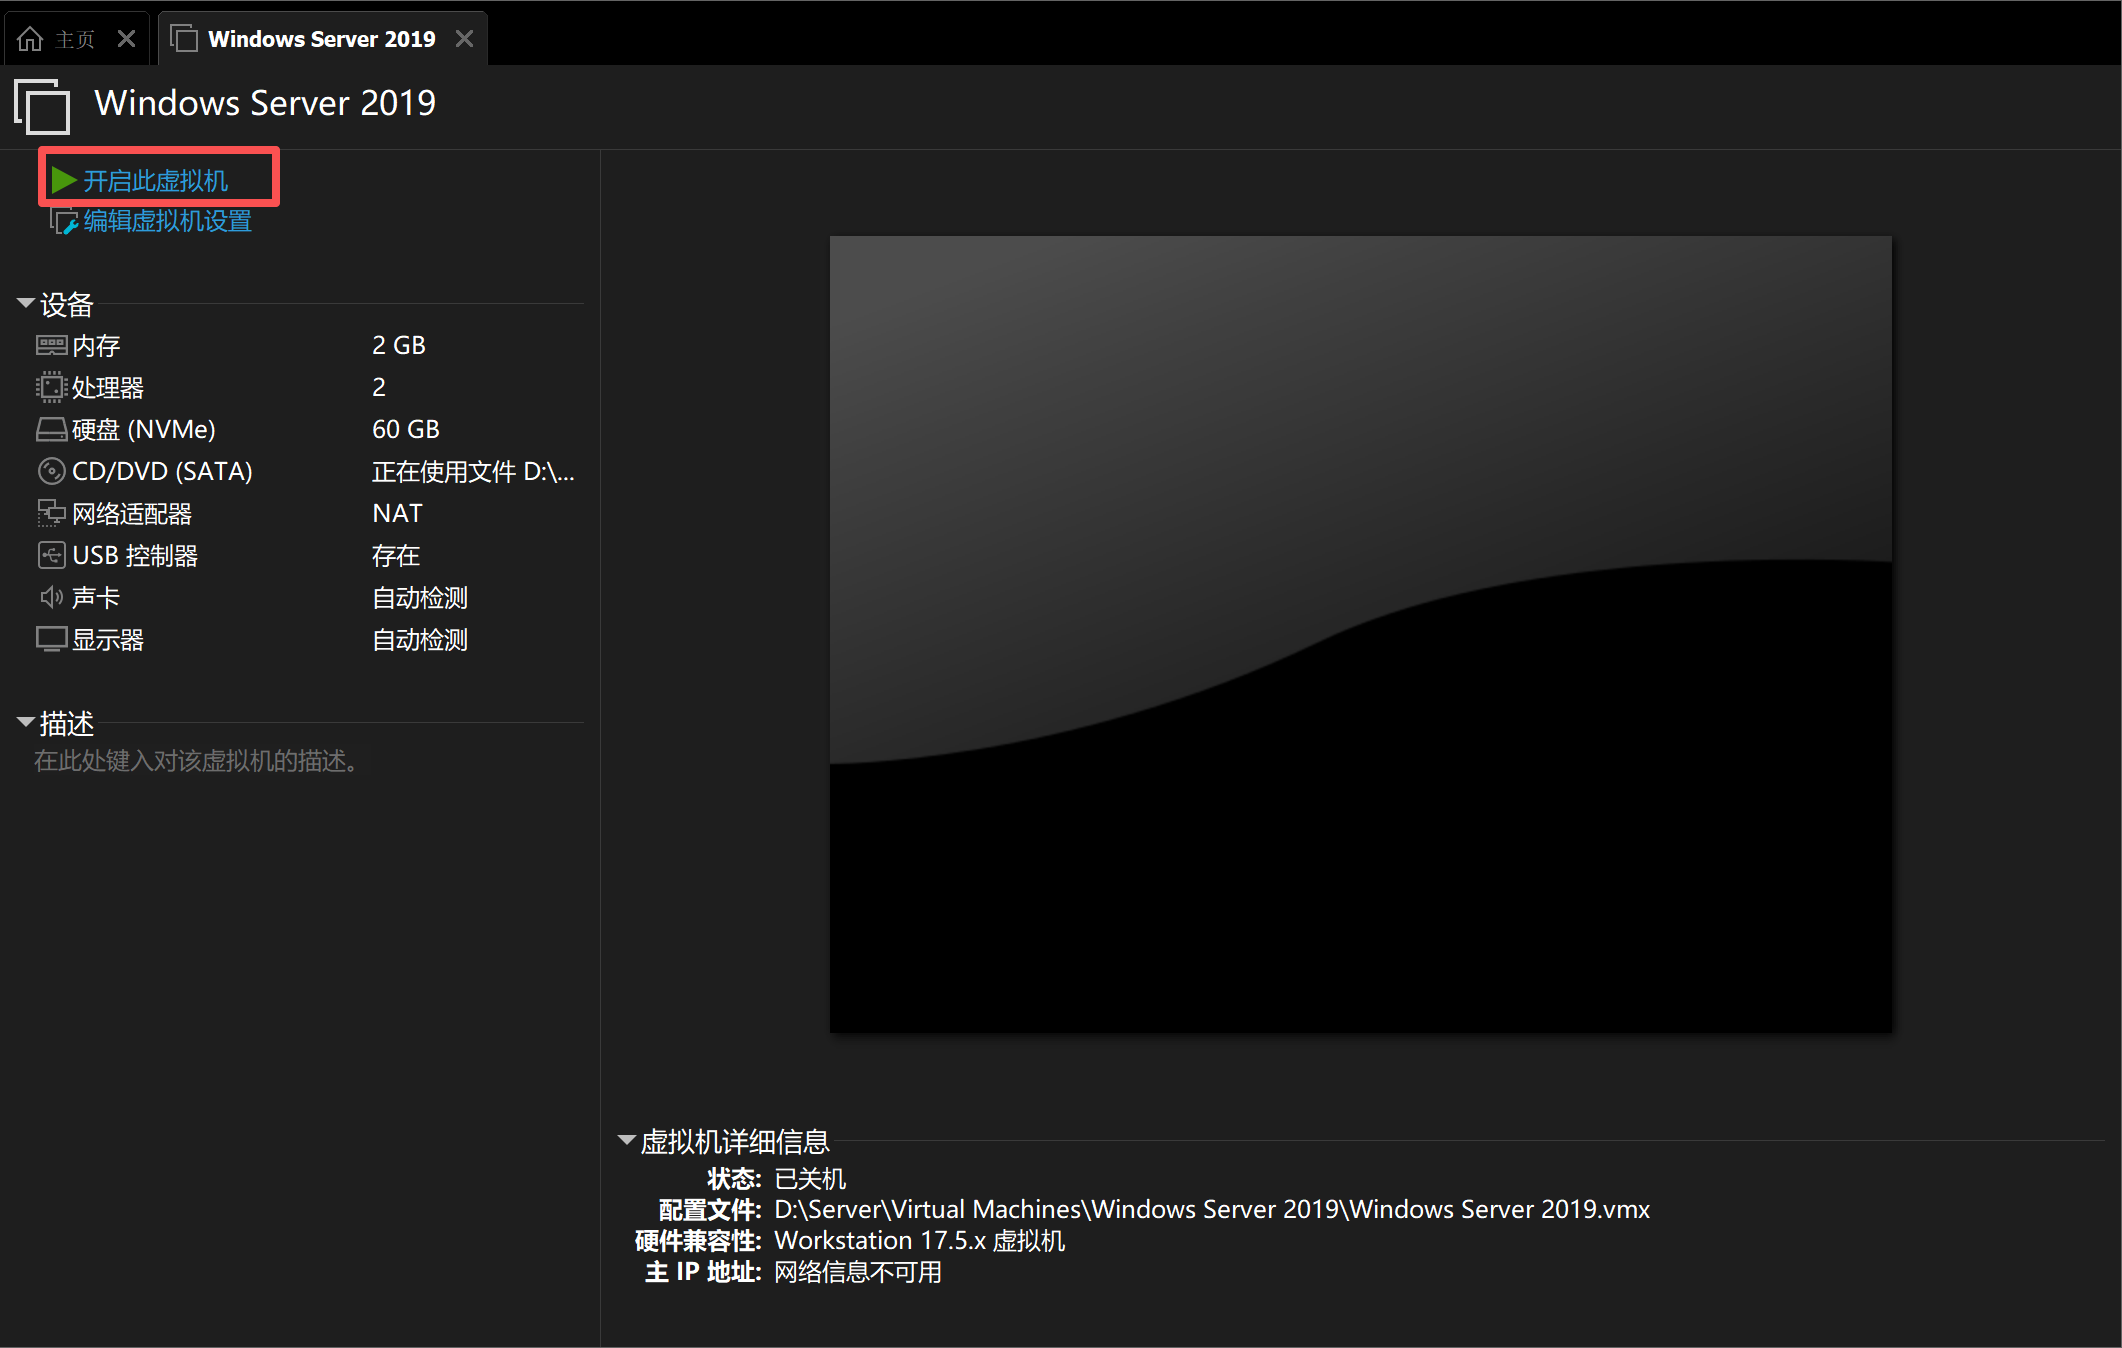Open the 编辑虚拟机设置 link
The image size is (2122, 1348).
[x=168, y=221]
